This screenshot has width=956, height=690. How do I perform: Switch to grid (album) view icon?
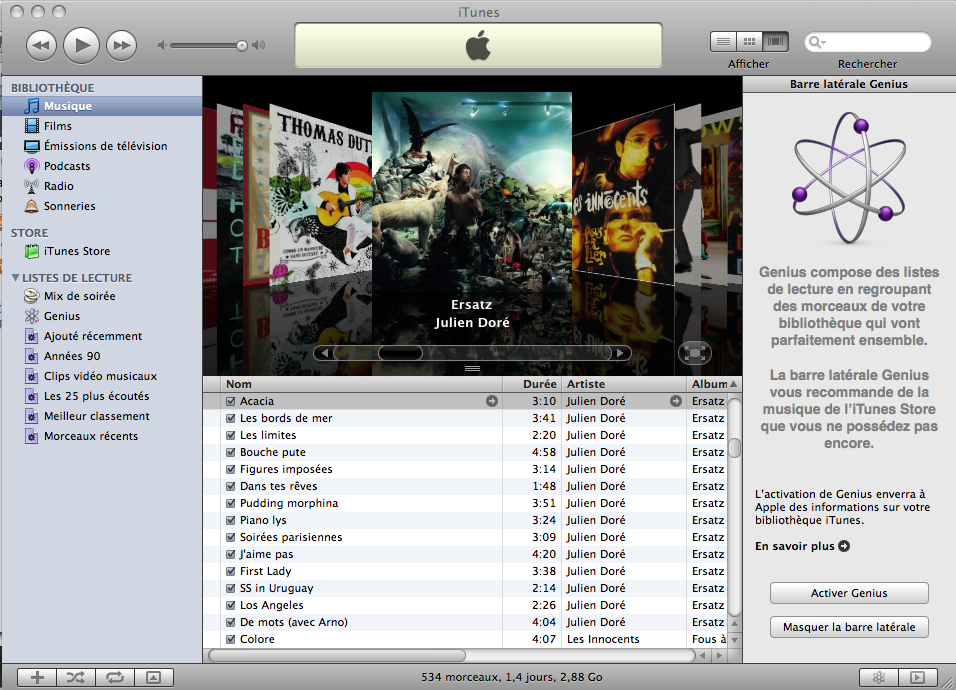tap(749, 42)
